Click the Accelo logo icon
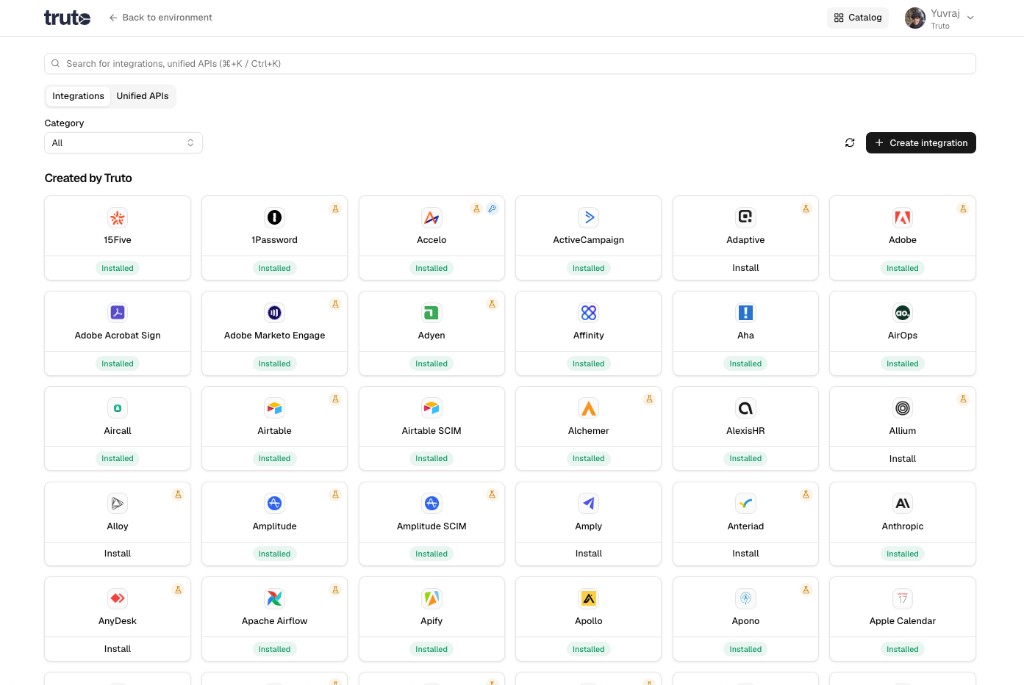 click(x=432, y=217)
